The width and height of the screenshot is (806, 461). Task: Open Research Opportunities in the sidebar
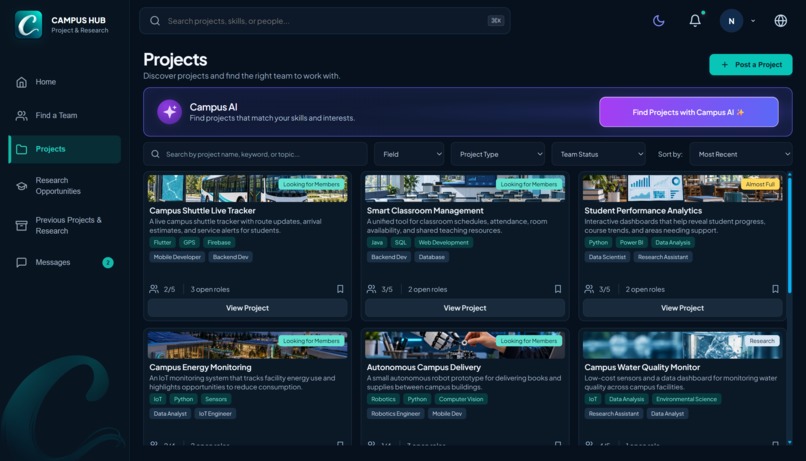pos(64,186)
